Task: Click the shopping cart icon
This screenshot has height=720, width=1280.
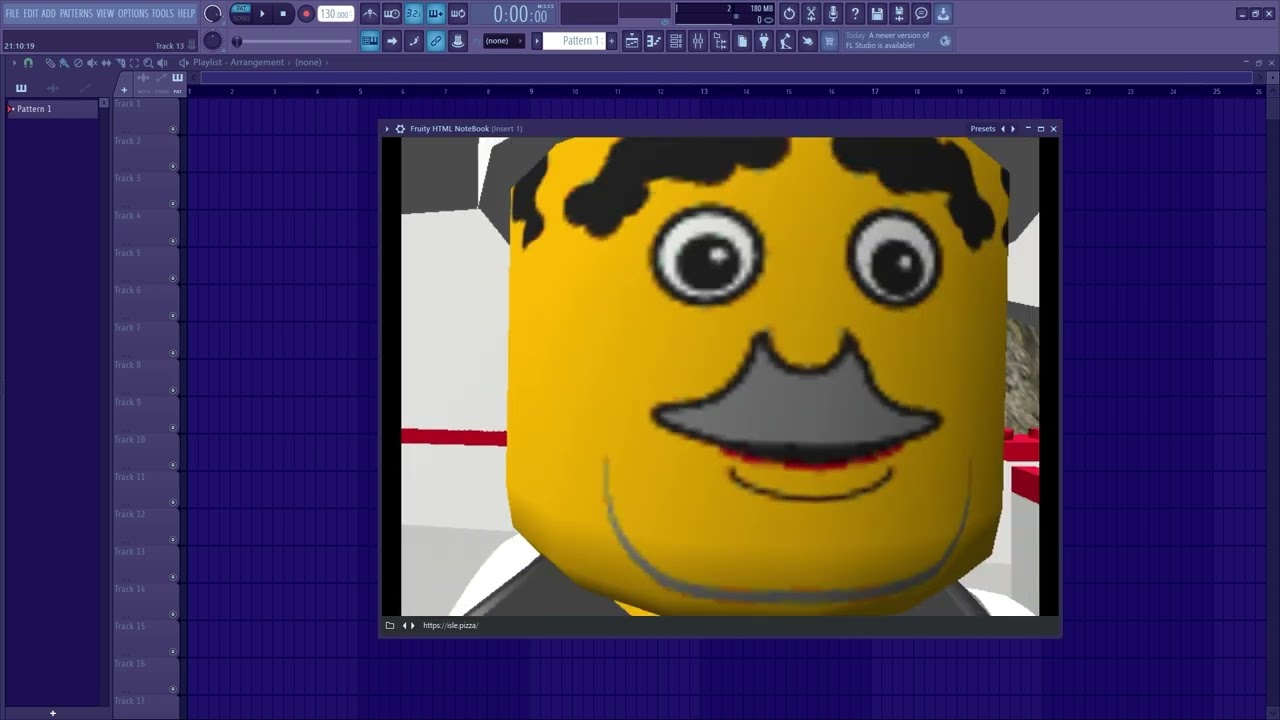Action: [829, 41]
